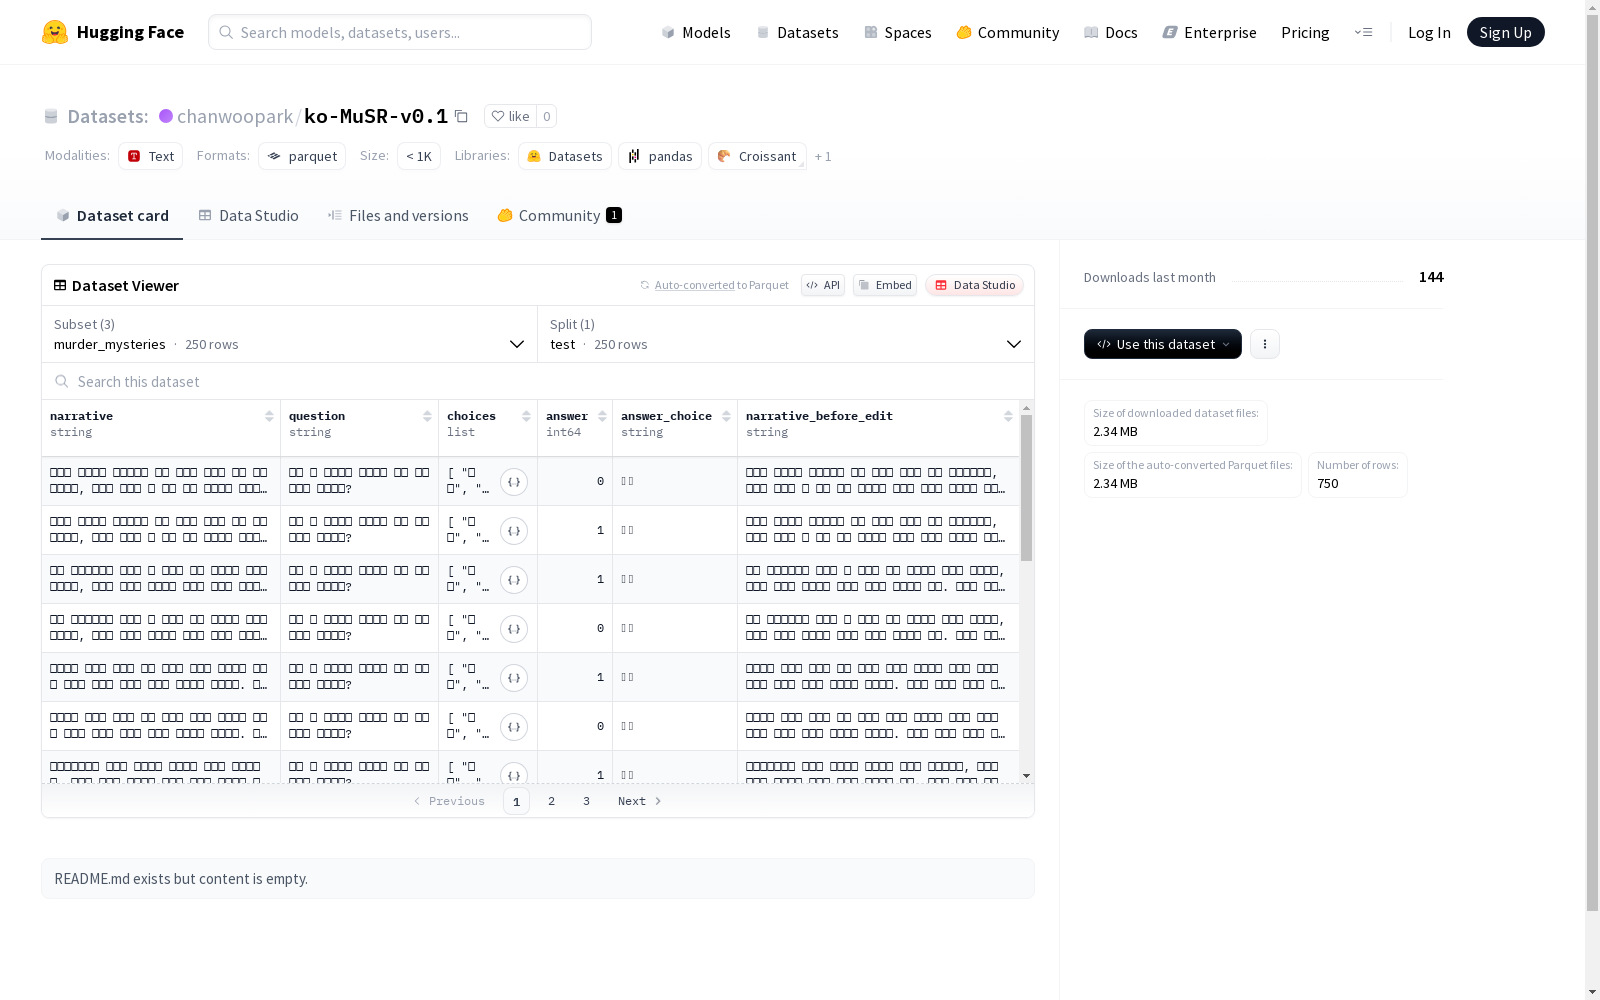The width and height of the screenshot is (1600, 1000).
Task: Show the +1 more libraries
Action: point(823,156)
